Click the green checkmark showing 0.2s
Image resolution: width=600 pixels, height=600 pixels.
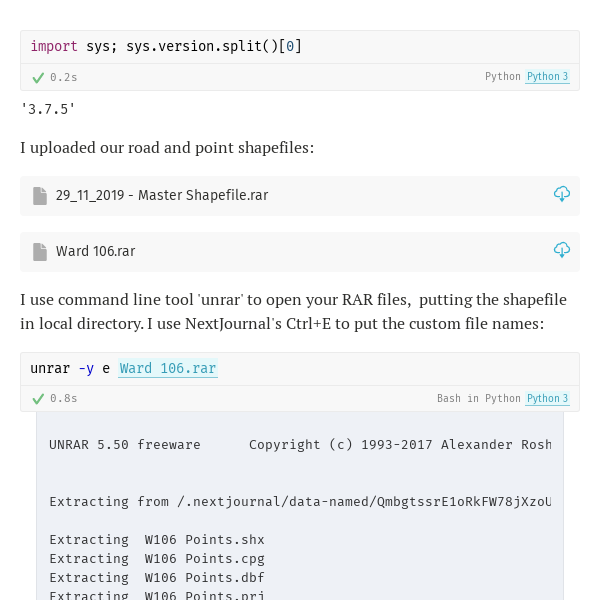click(38, 78)
